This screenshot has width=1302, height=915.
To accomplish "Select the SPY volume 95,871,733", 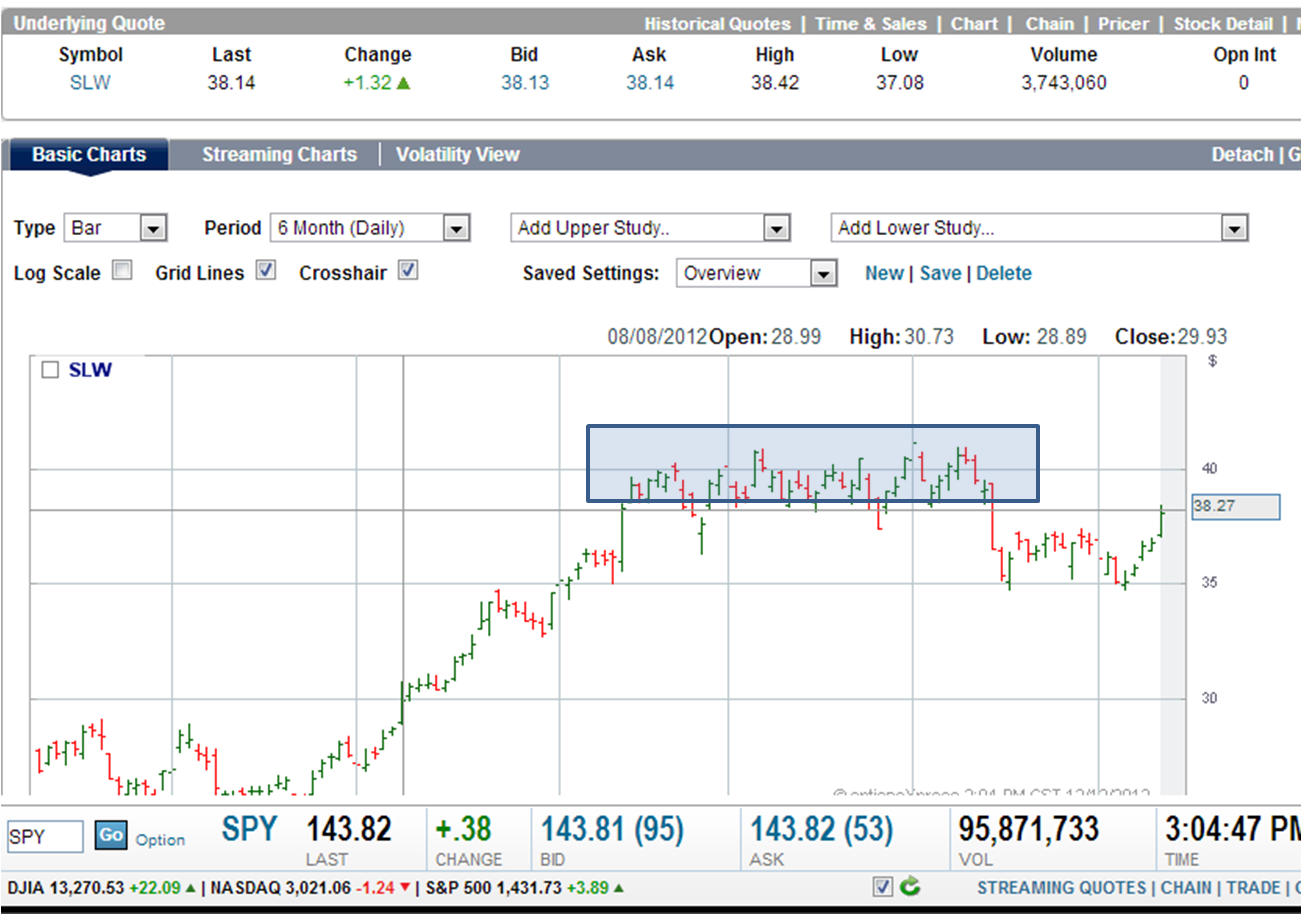I will click(x=1029, y=829).
